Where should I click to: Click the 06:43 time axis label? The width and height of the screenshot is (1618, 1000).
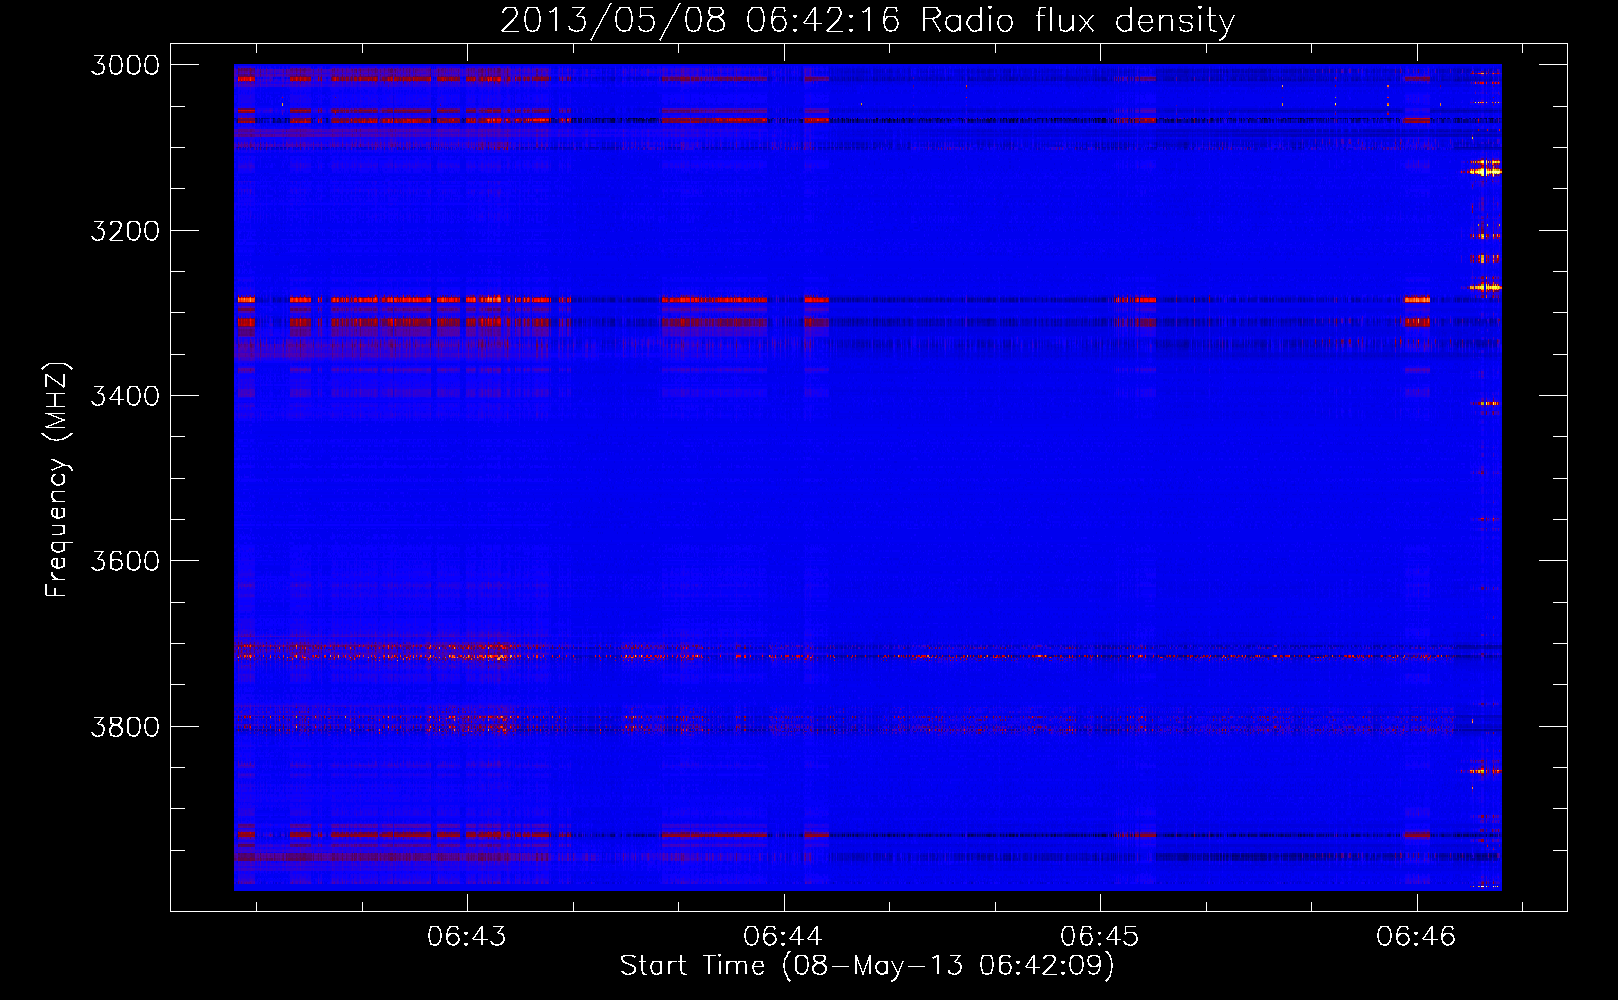click(467, 937)
